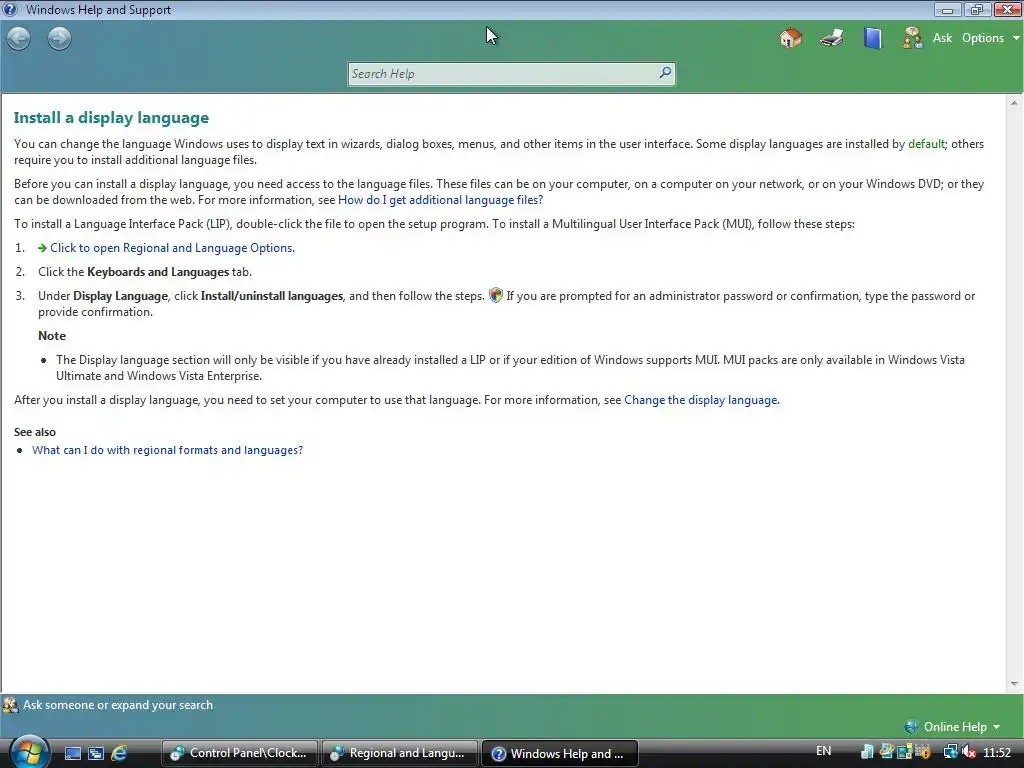The height and width of the screenshot is (768, 1024).
Task: Click the 'See also' heading text
Action: [35, 432]
